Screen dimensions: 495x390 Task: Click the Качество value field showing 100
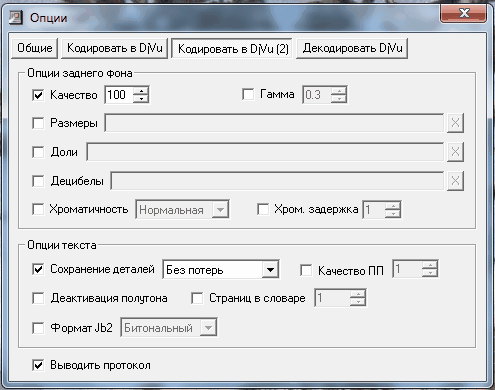[119, 95]
